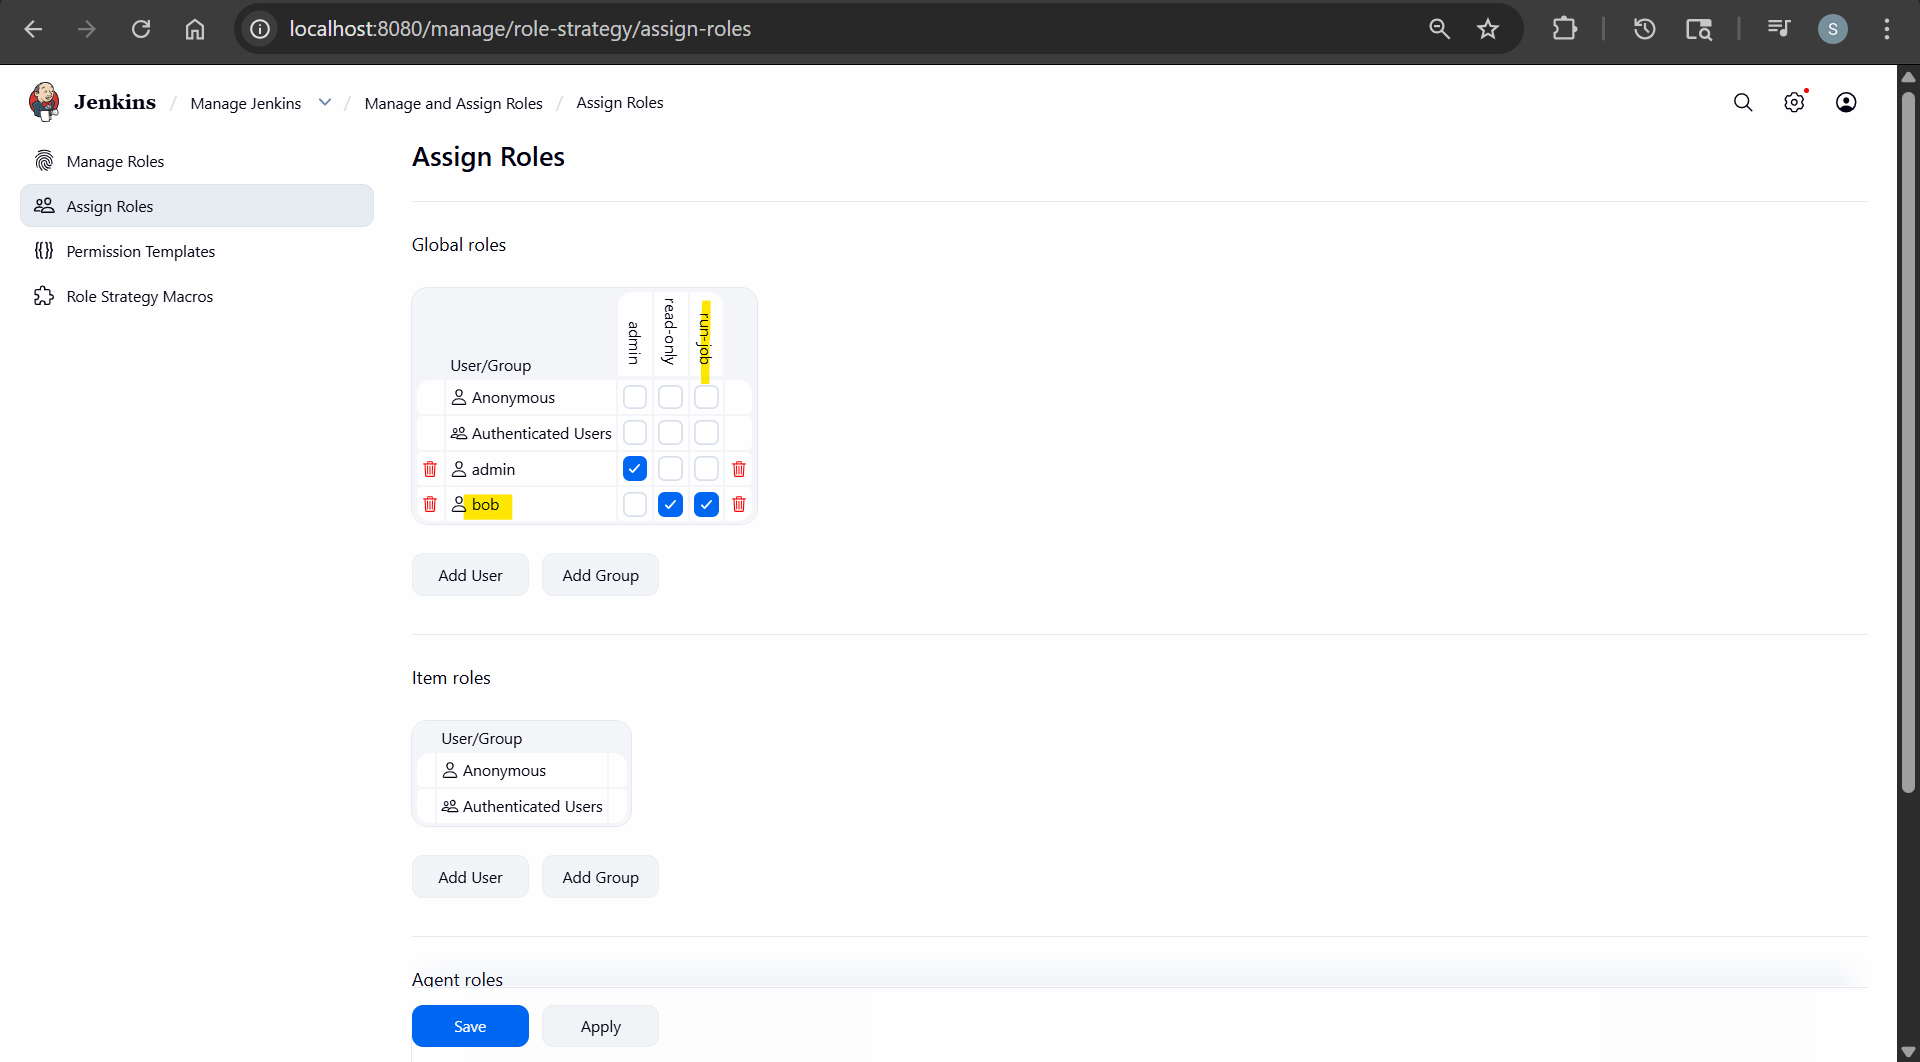Reload the page
1920x1062 pixels.
(141, 29)
